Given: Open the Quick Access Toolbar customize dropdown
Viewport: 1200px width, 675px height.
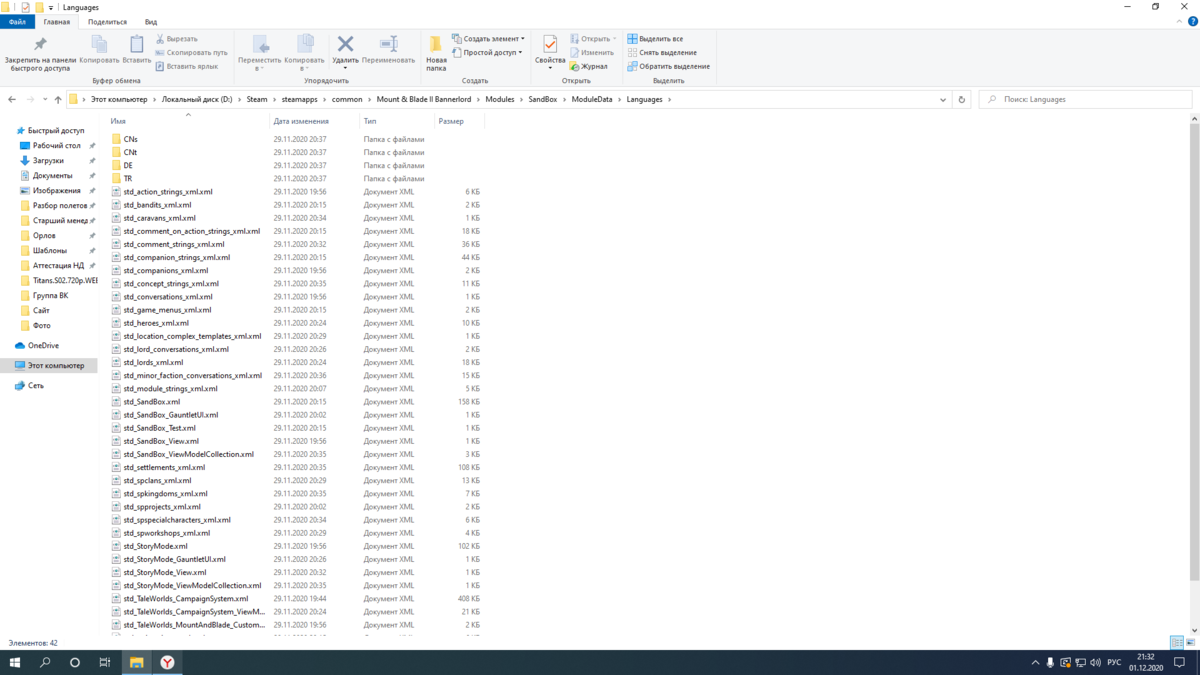Looking at the screenshot, I should point(51,7).
